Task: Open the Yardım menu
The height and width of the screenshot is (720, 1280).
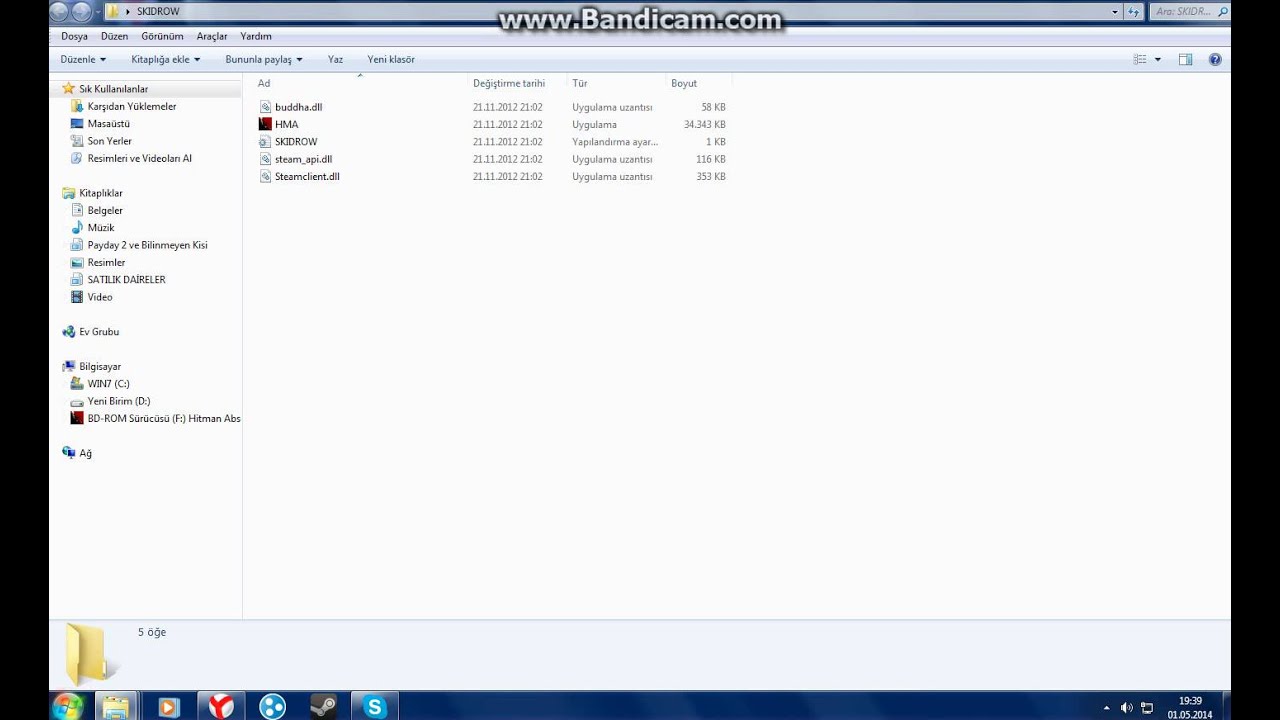Action: point(256,36)
